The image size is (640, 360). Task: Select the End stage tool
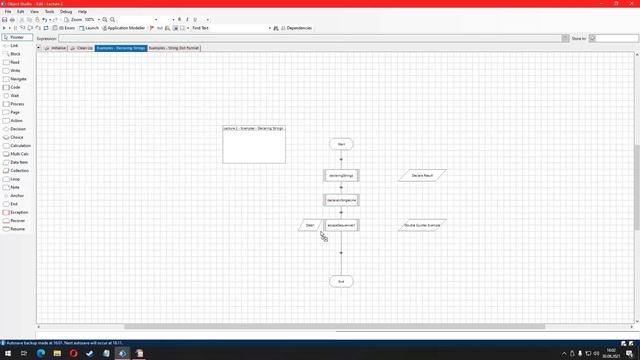click(x=11, y=204)
